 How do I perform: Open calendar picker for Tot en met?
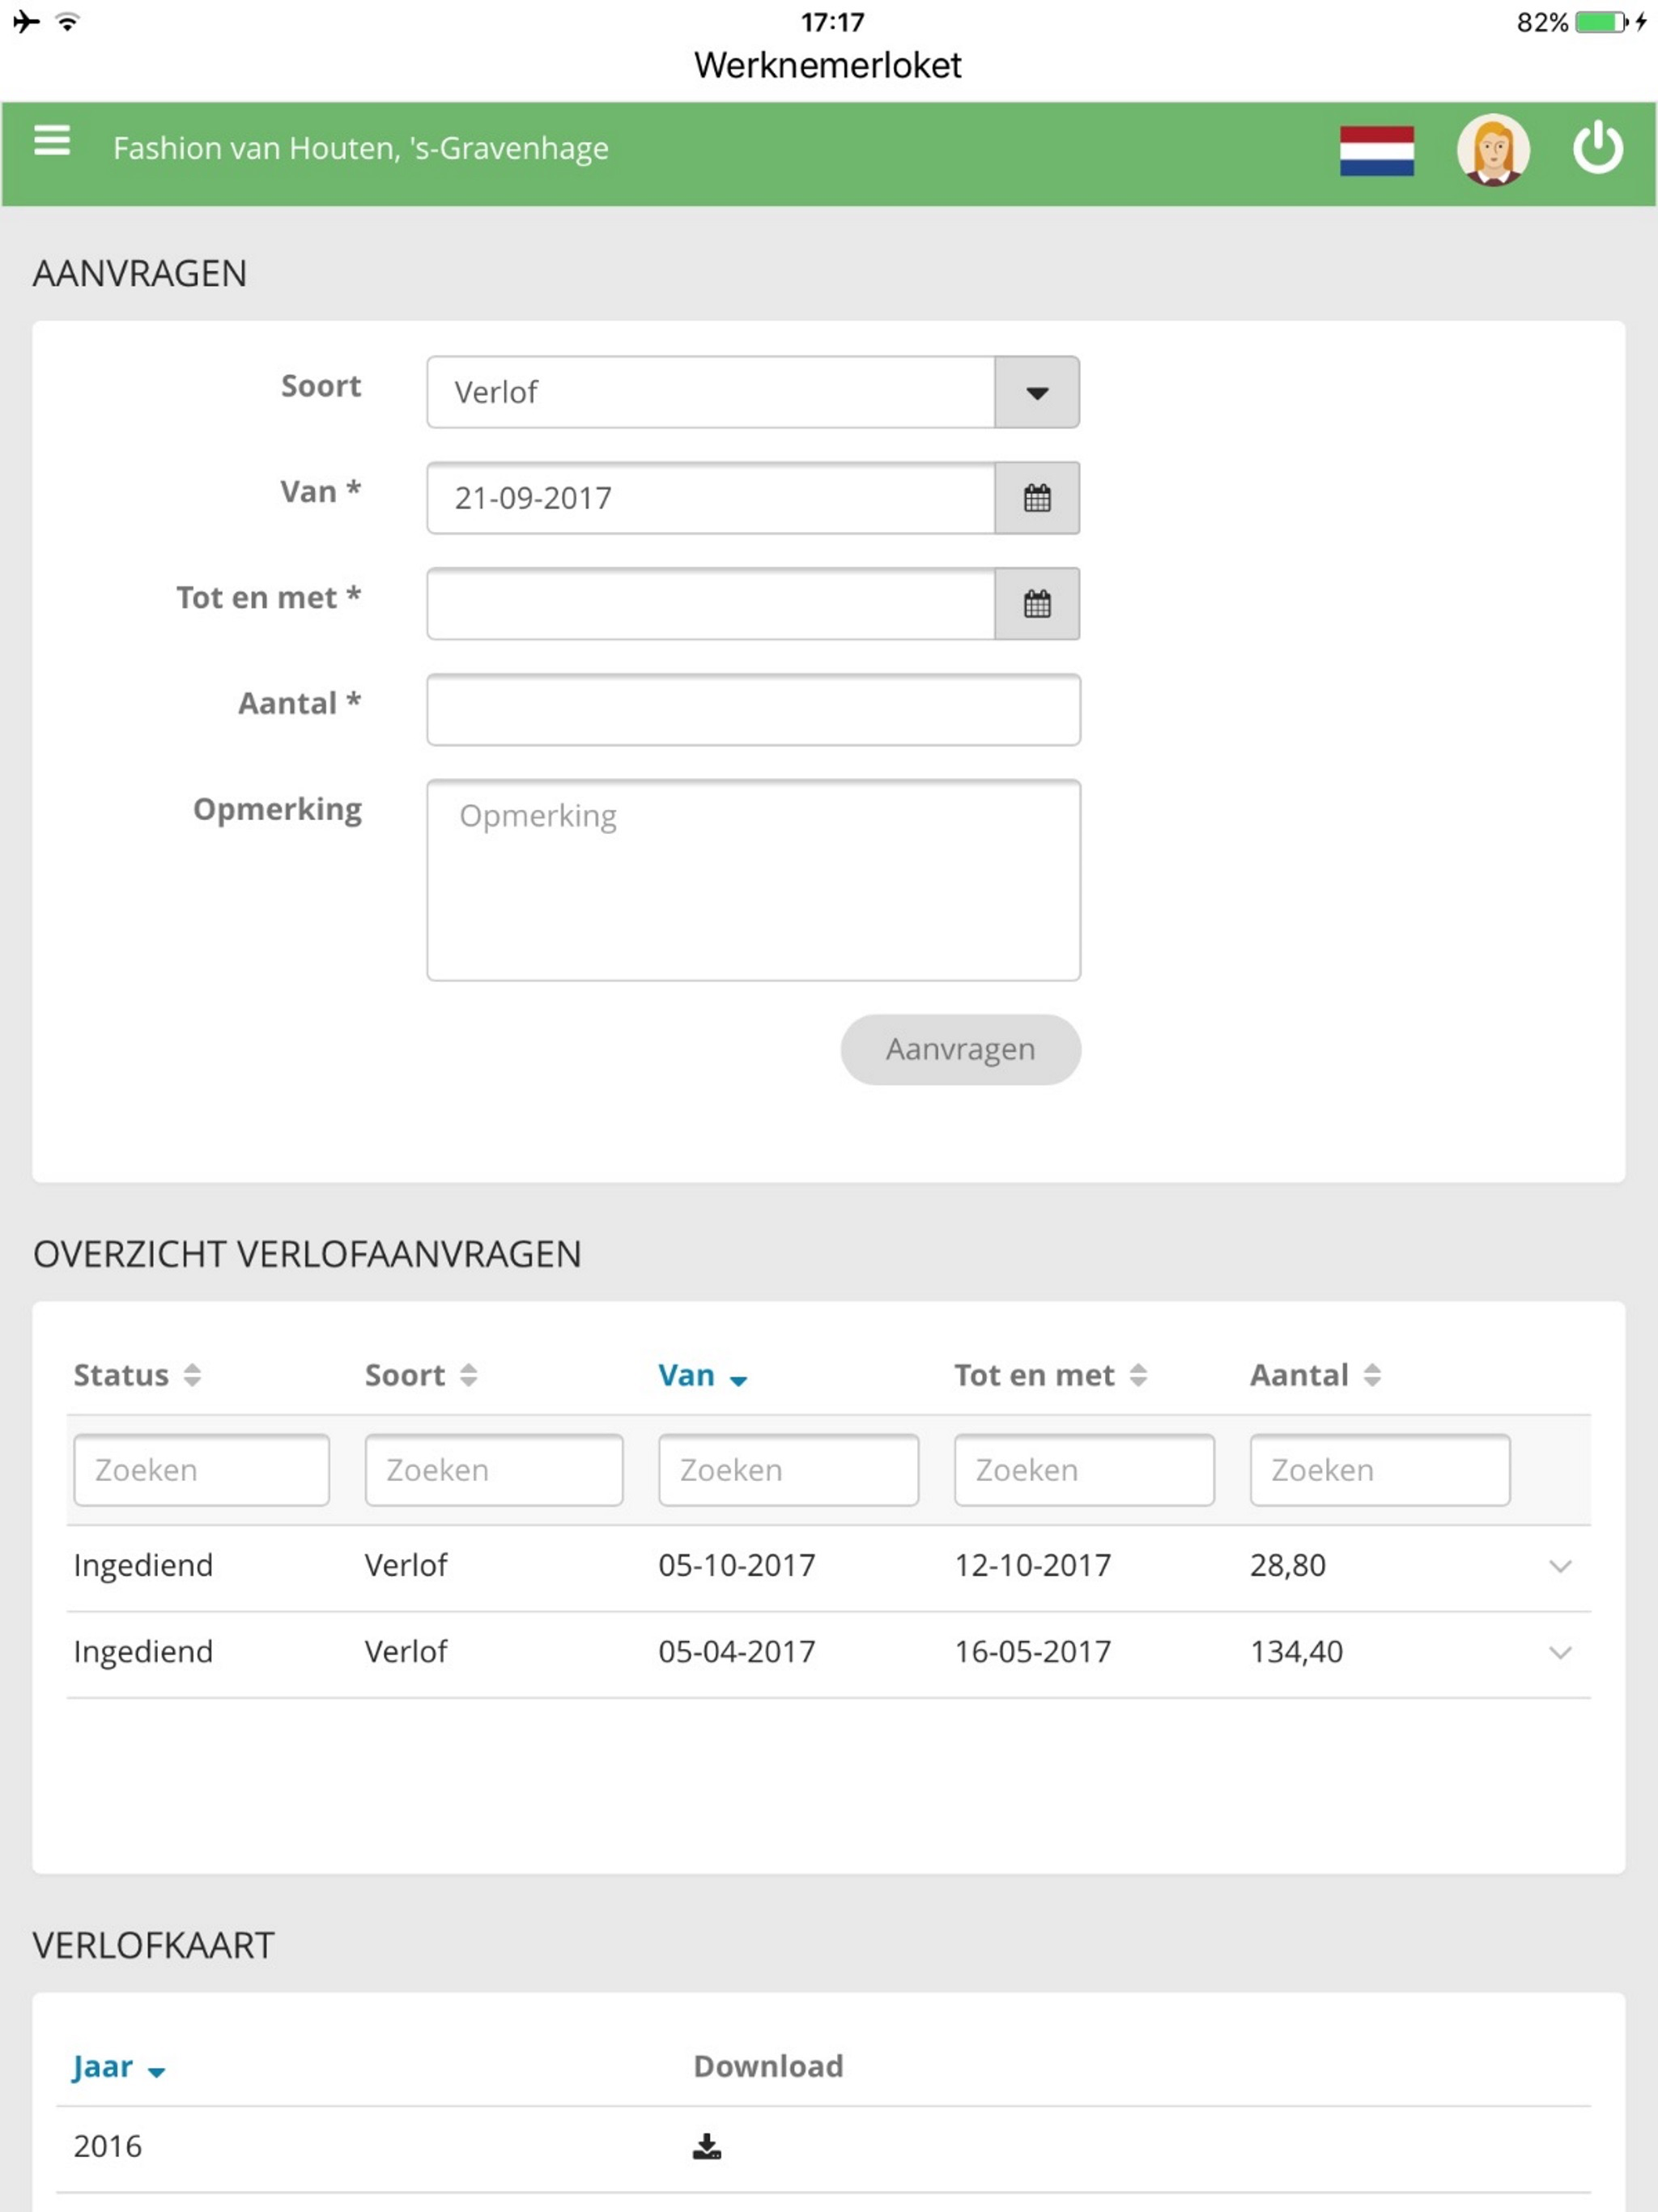[1037, 604]
